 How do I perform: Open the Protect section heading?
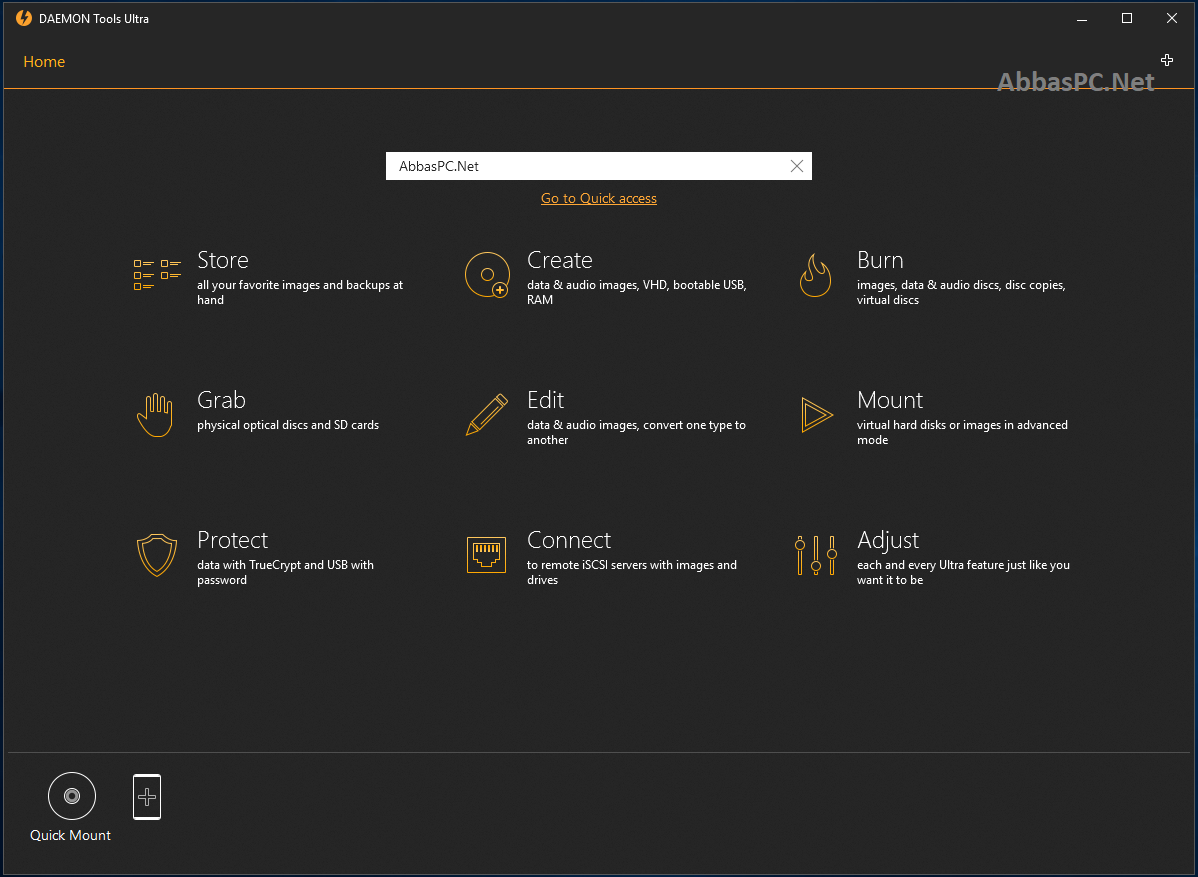pos(233,539)
